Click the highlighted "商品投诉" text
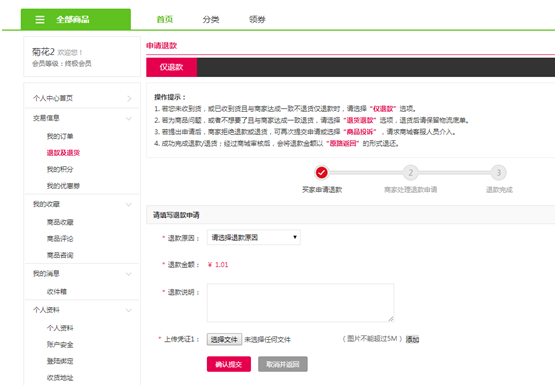The image size is (557, 387). [359, 132]
